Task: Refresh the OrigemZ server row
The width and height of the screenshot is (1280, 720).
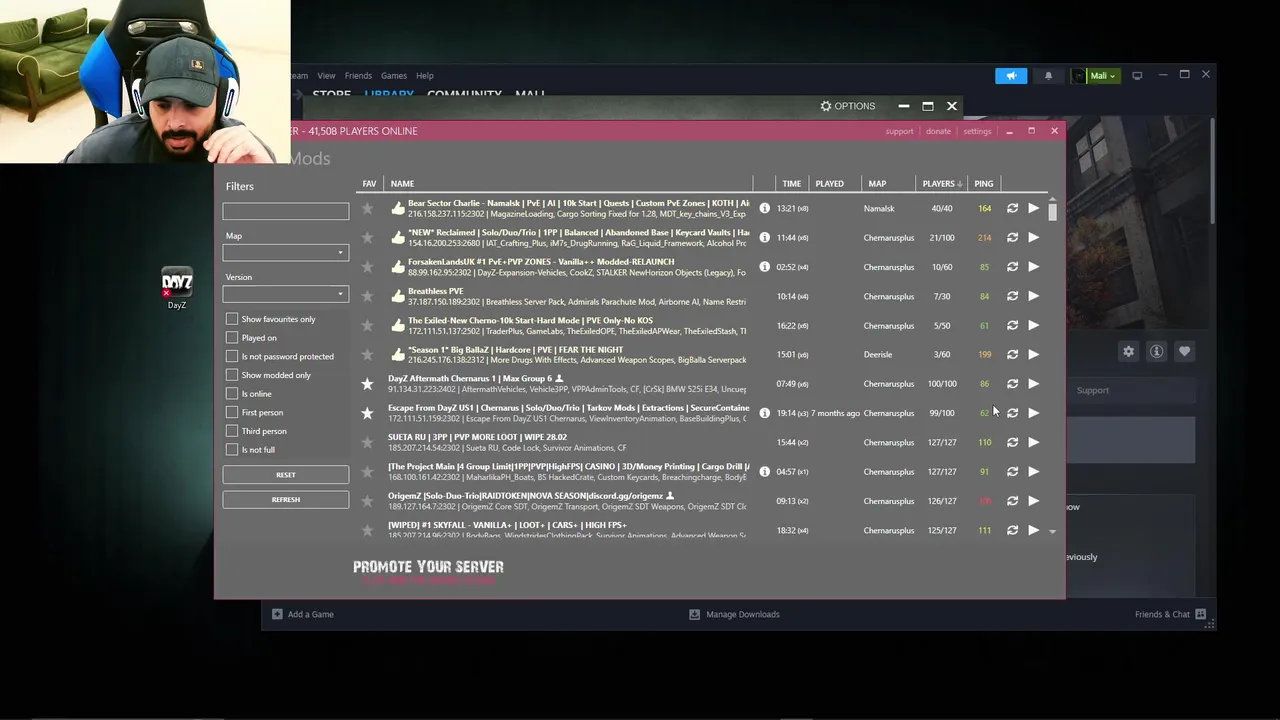Action: click(x=1012, y=501)
